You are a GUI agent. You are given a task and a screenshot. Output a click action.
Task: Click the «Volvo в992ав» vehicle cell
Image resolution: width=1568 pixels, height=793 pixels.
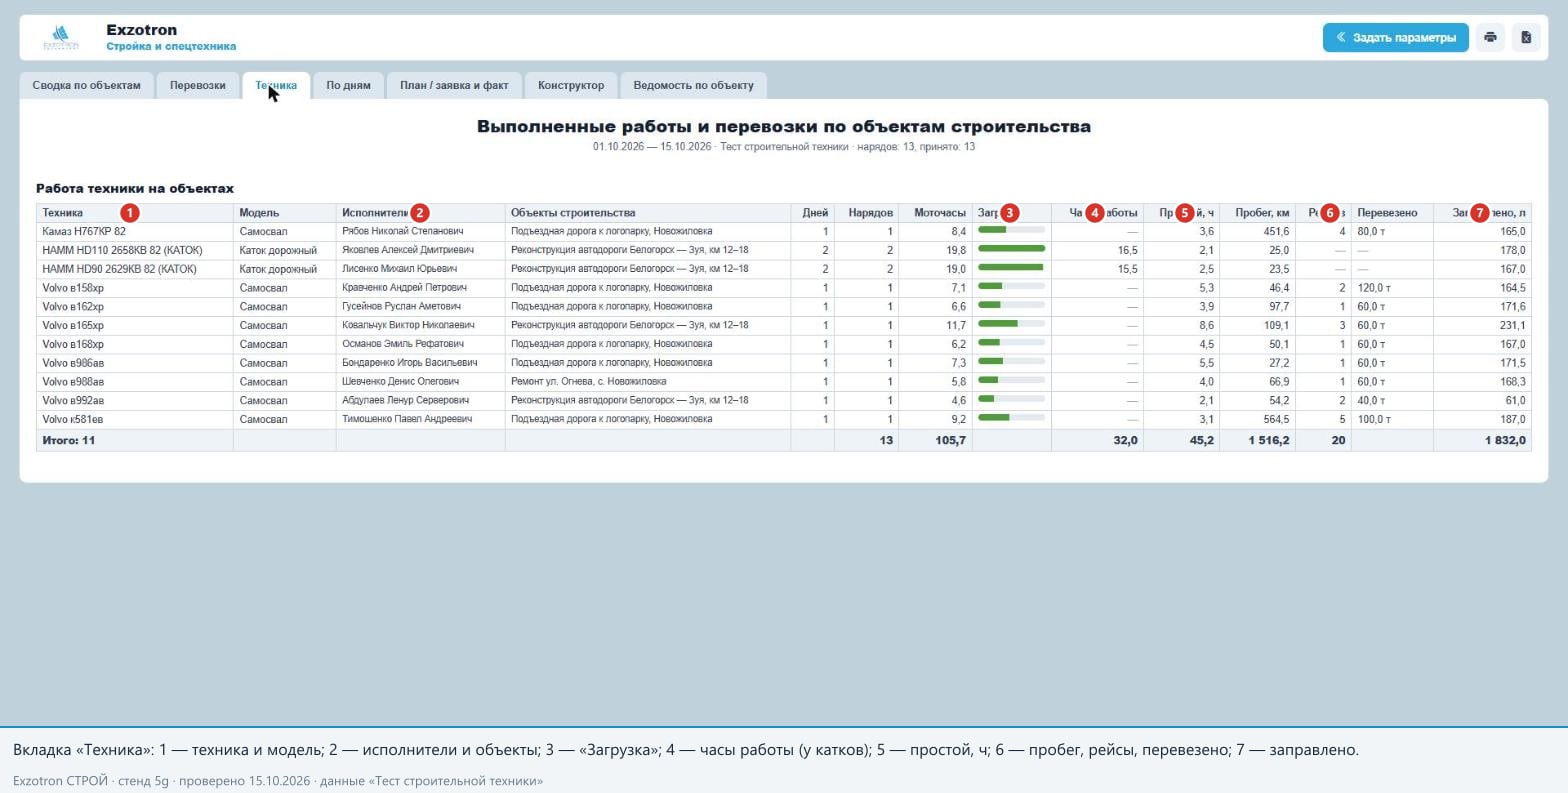click(x=134, y=401)
